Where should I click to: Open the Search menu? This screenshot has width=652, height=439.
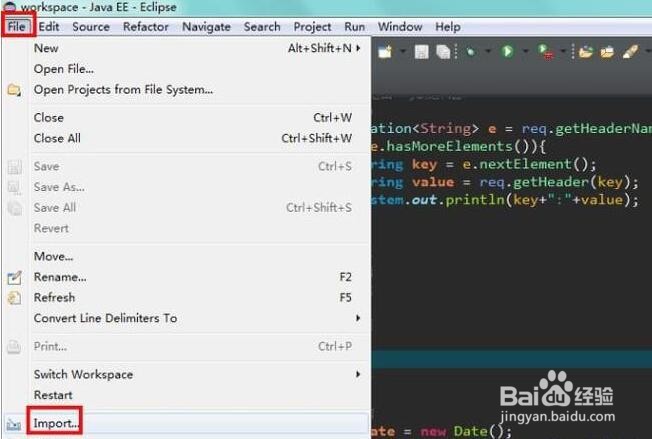point(262,27)
